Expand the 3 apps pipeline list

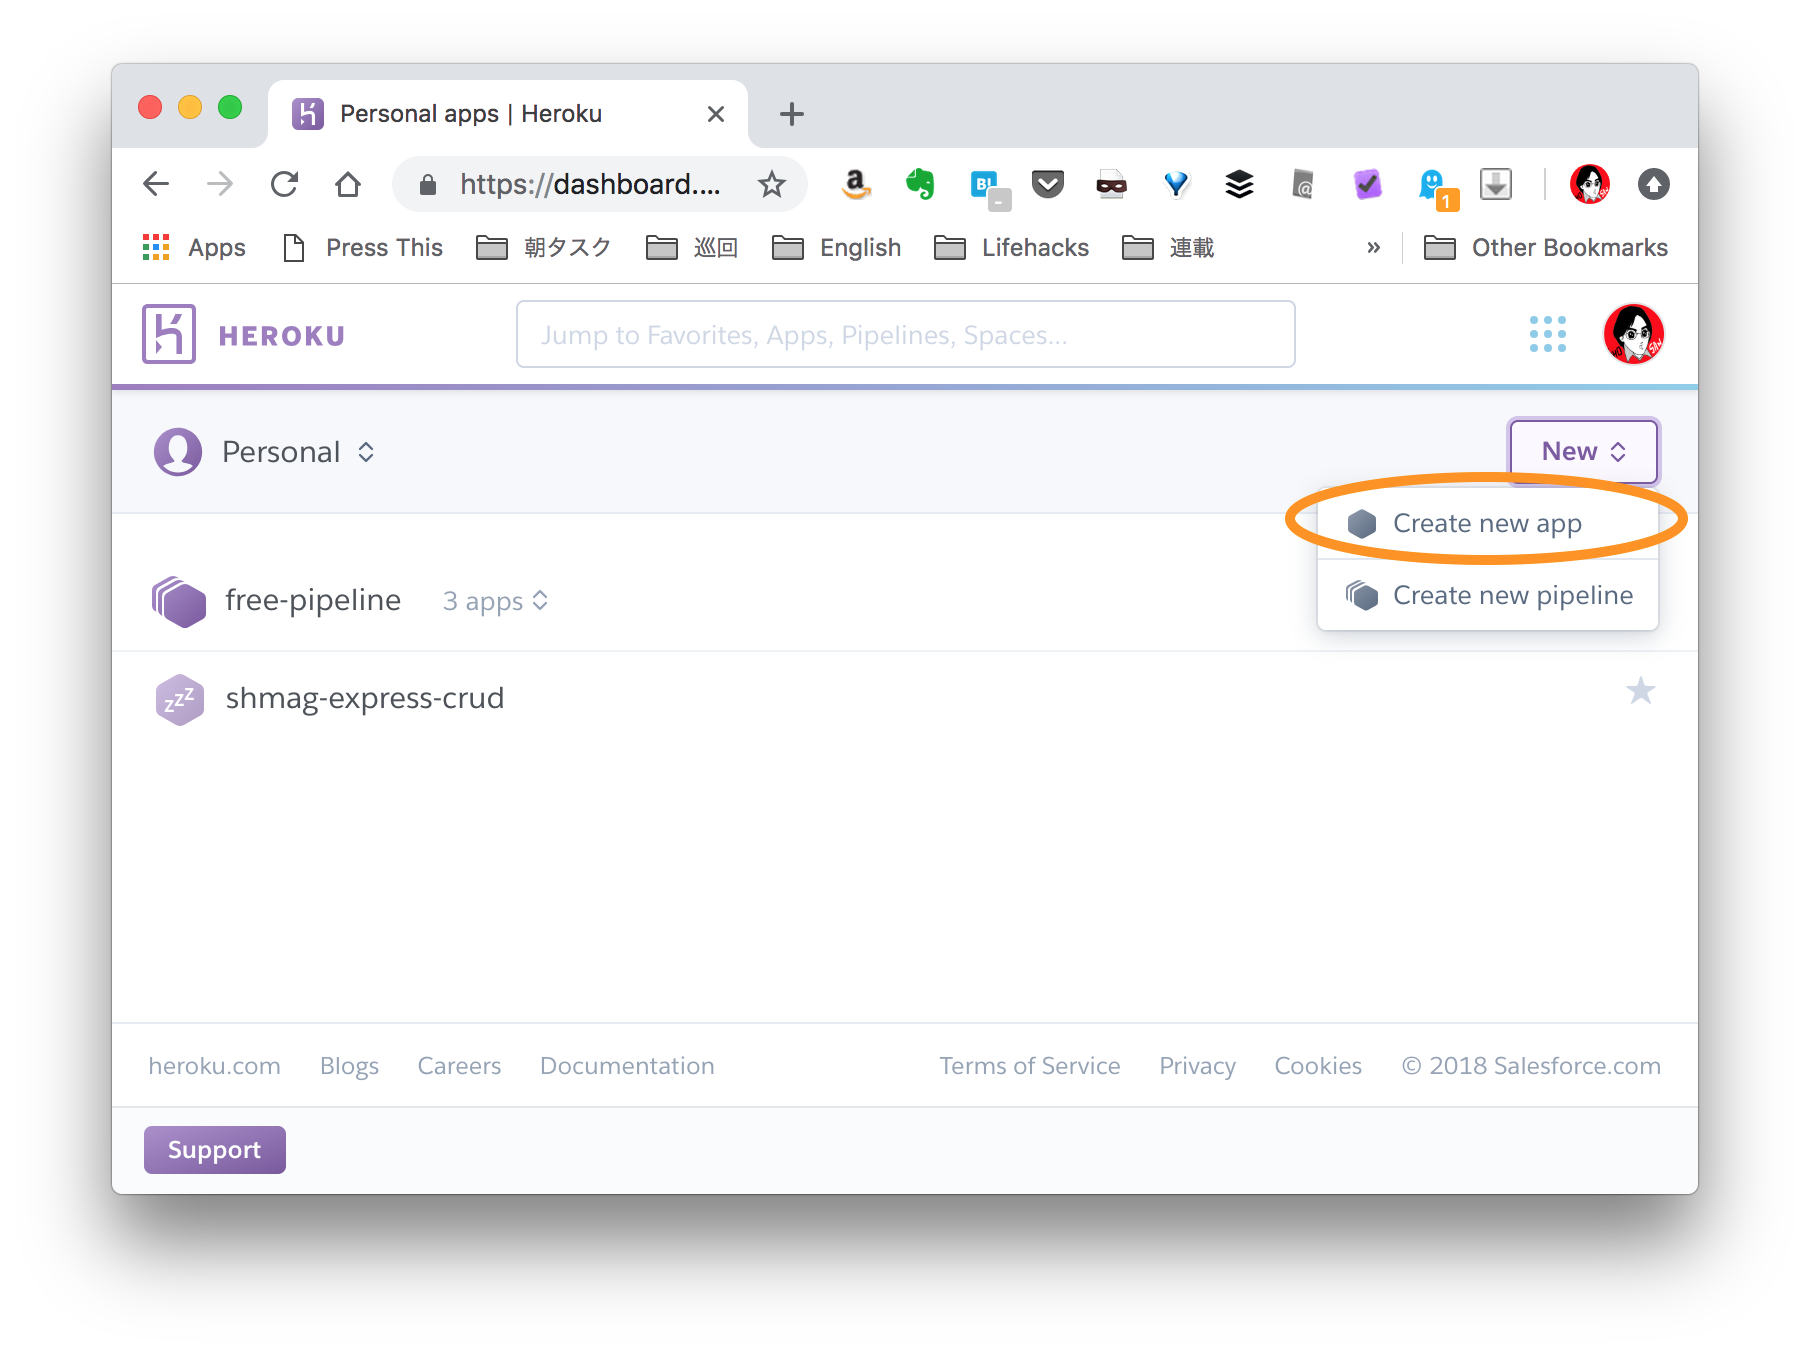coord(495,601)
